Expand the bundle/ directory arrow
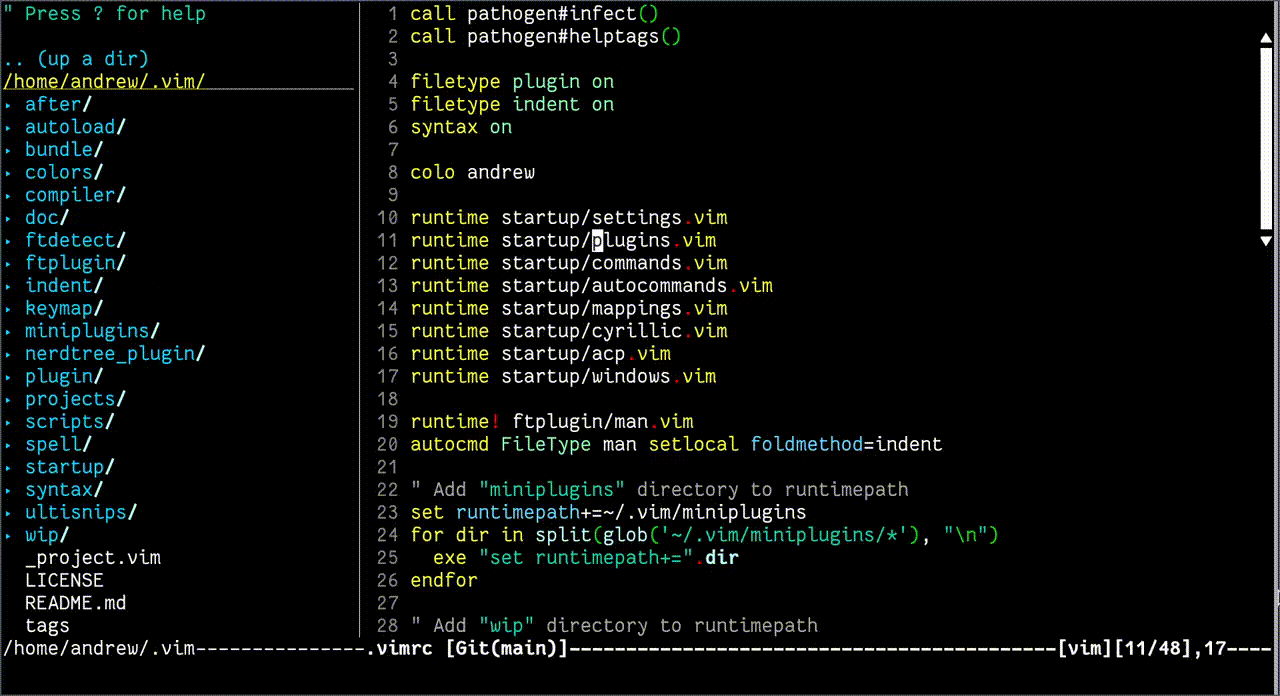 click(8, 150)
